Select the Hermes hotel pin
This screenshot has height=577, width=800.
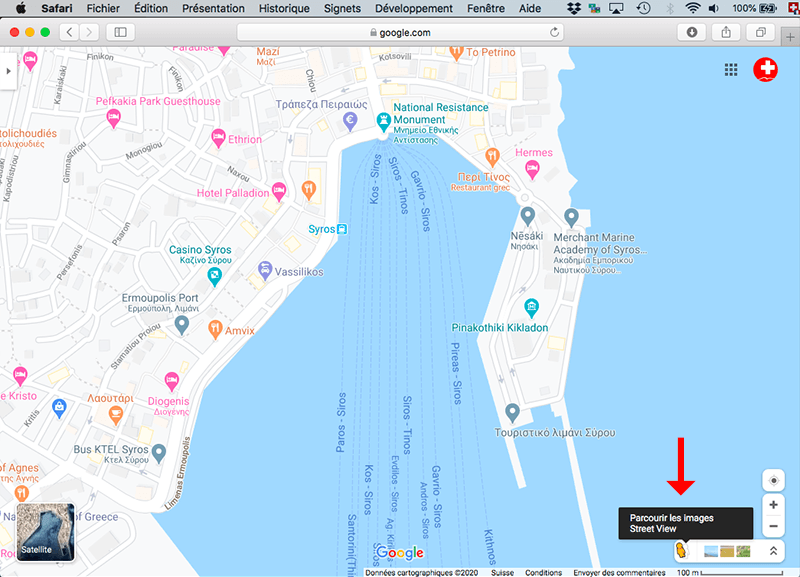pos(532,169)
